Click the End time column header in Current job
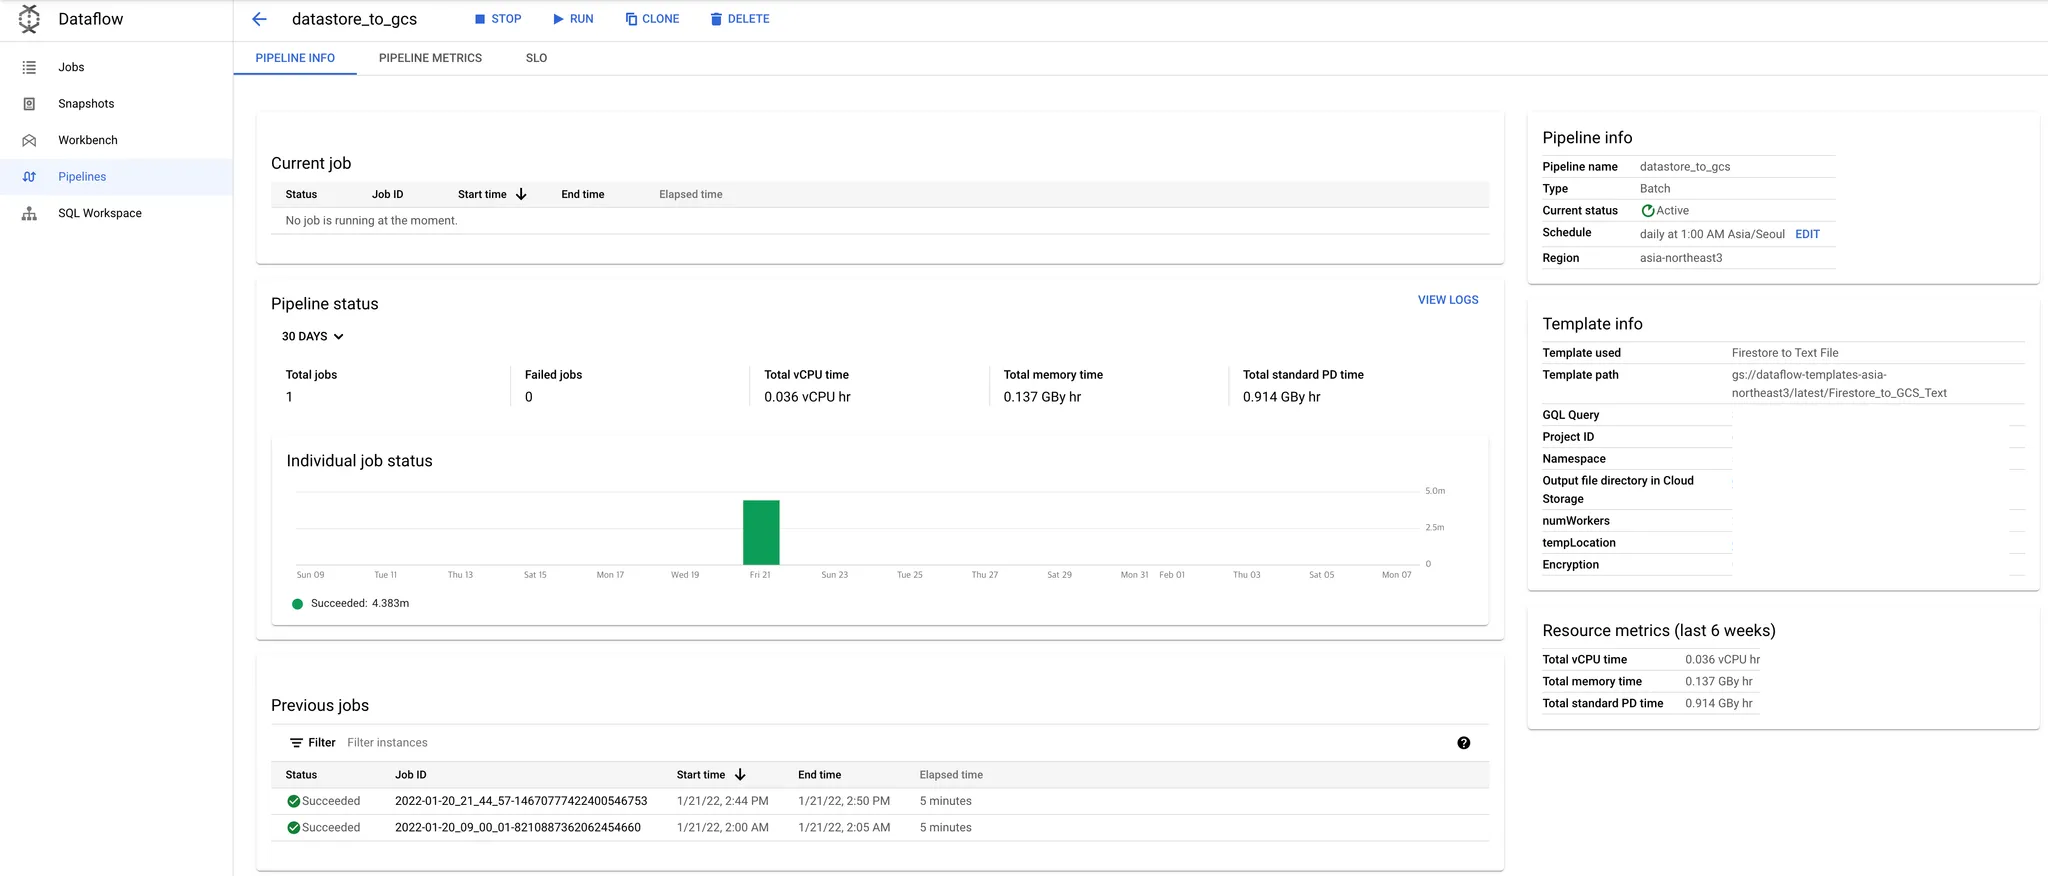This screenshot has width=2048, height=876. [583, 195]
